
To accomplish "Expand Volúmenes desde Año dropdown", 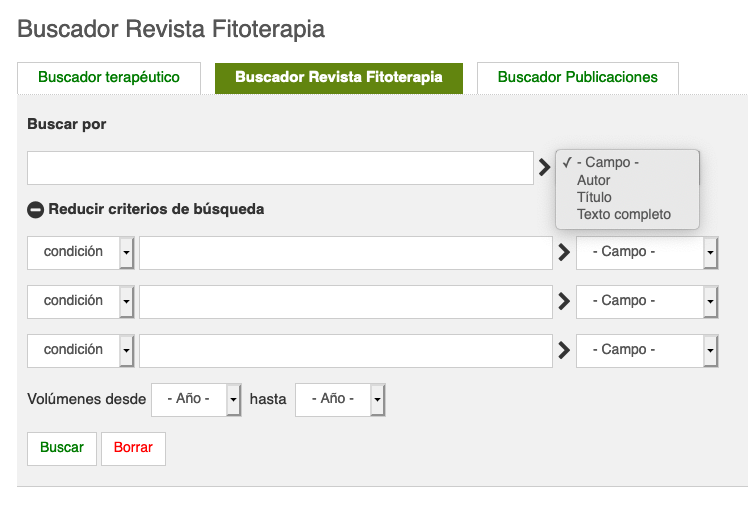I will [x=196, y=400].
